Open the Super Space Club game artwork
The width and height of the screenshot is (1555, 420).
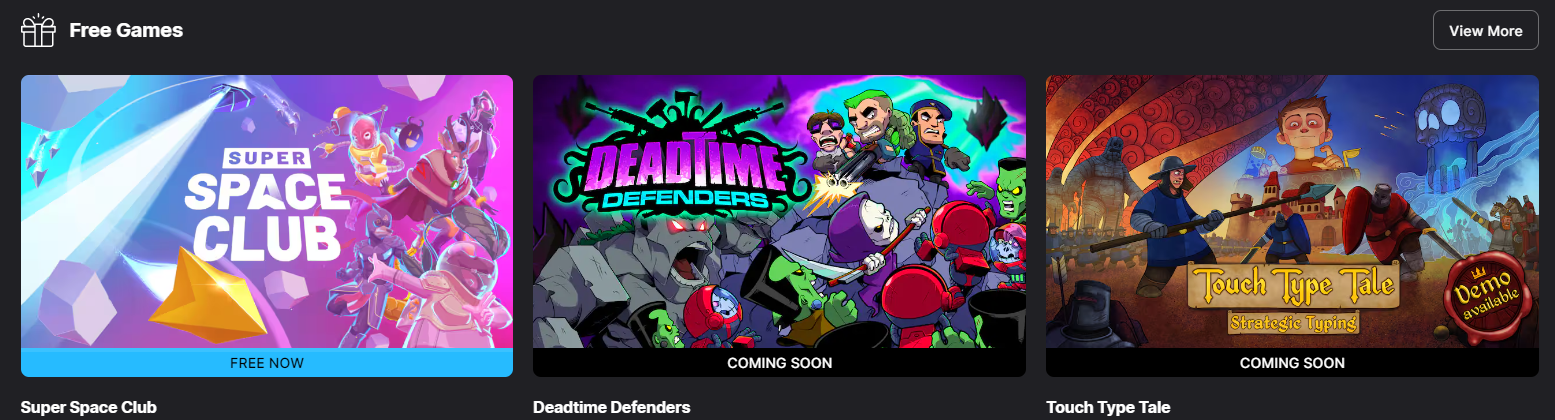267,212
